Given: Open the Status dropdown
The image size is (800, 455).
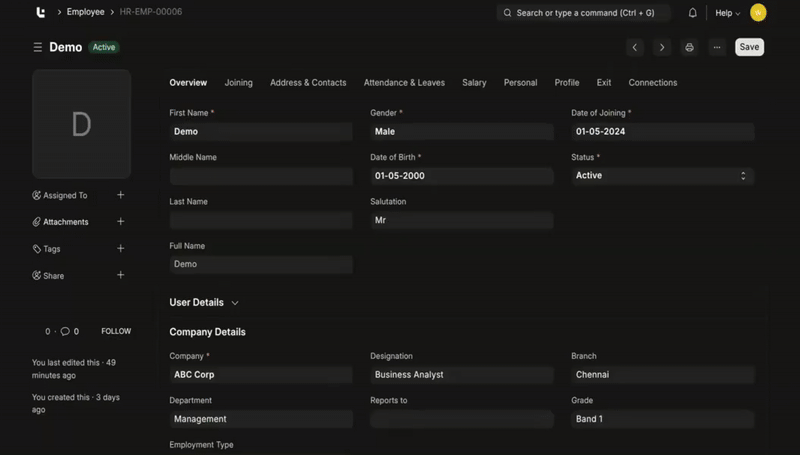Looking at the screenshot, I should click(662, 176).
